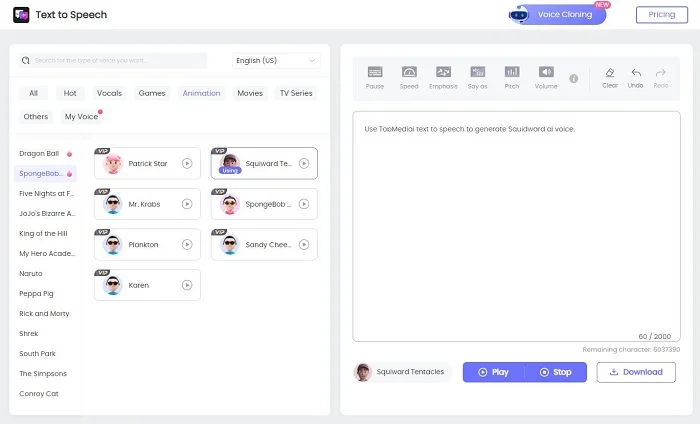The image size is (700, 424).
Task: Open the English (US) language dropdown
Action: point(276,60)
